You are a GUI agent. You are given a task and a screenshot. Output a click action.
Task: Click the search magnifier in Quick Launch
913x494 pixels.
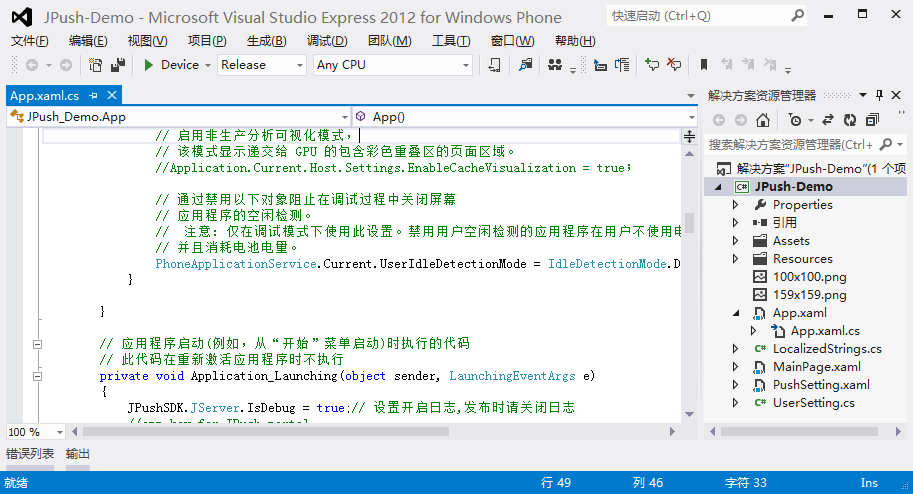pyautogui.click(x=797, y=16)
